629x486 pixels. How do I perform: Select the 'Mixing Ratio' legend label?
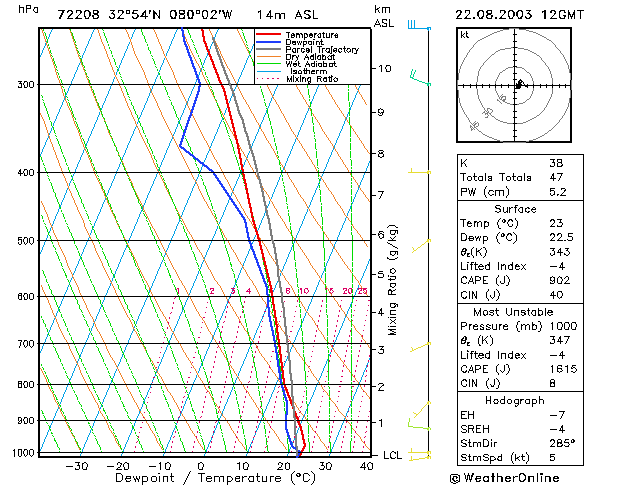point(312,79)
